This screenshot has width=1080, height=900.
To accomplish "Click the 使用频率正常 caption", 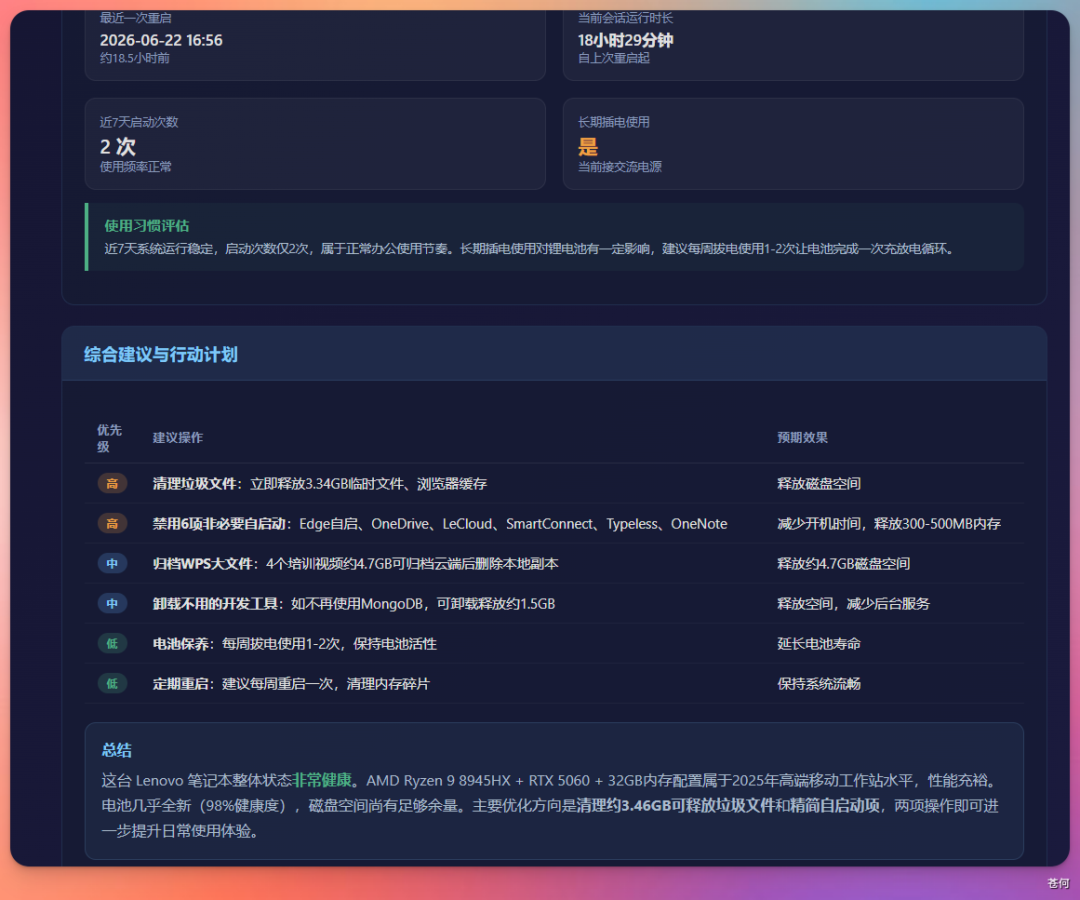I will click(135, 167).
